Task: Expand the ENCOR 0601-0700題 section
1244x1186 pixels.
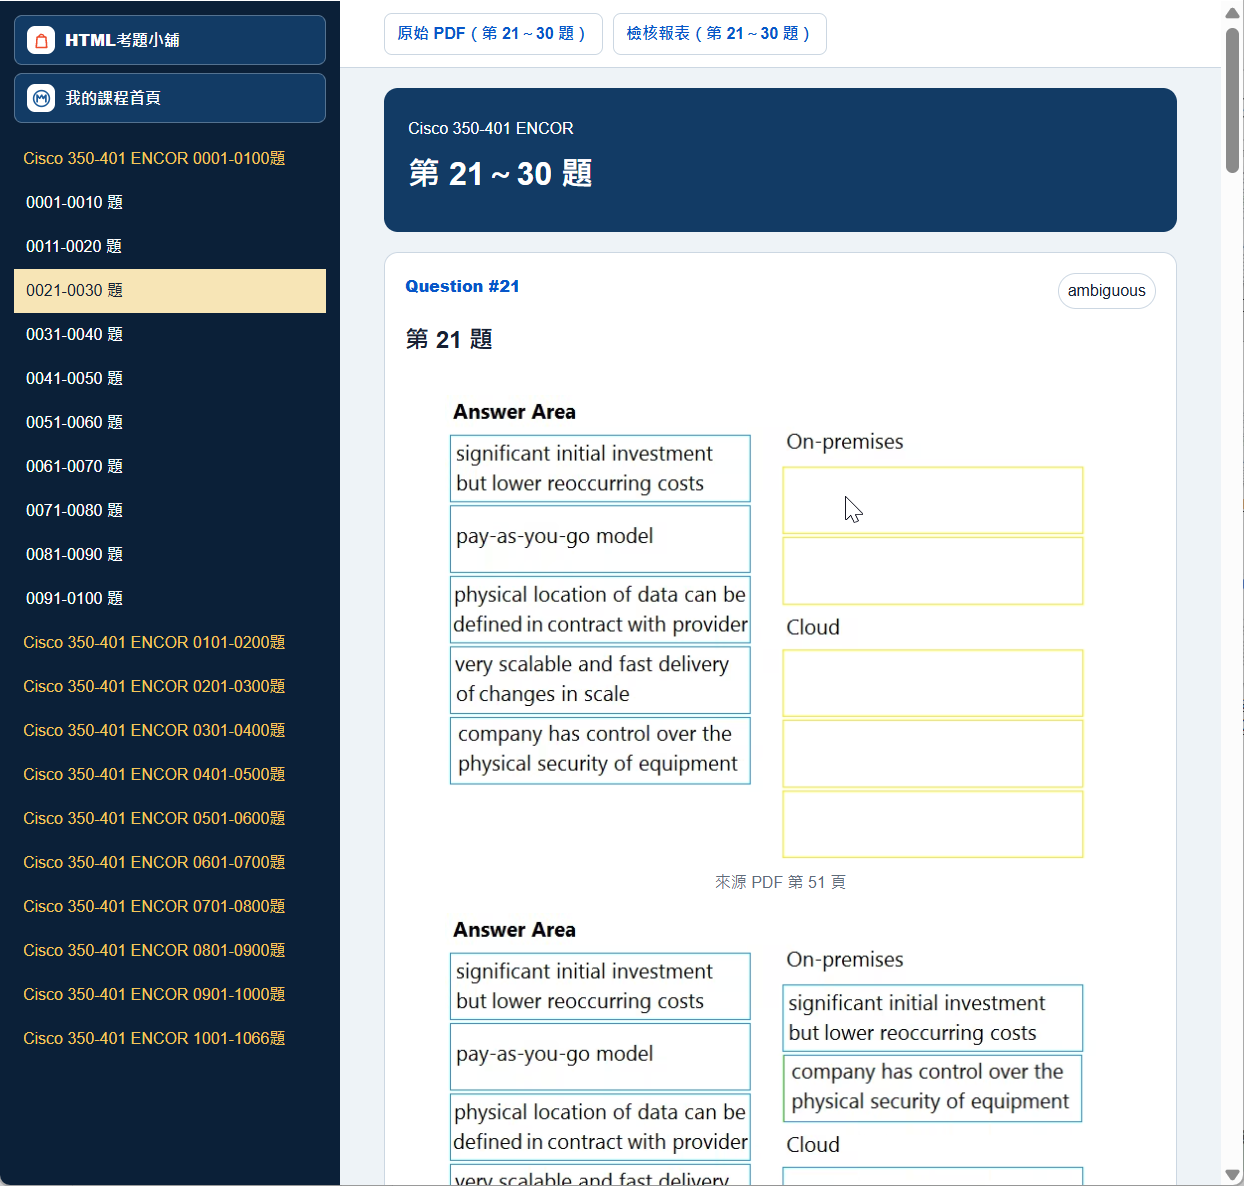Action: 154,862
